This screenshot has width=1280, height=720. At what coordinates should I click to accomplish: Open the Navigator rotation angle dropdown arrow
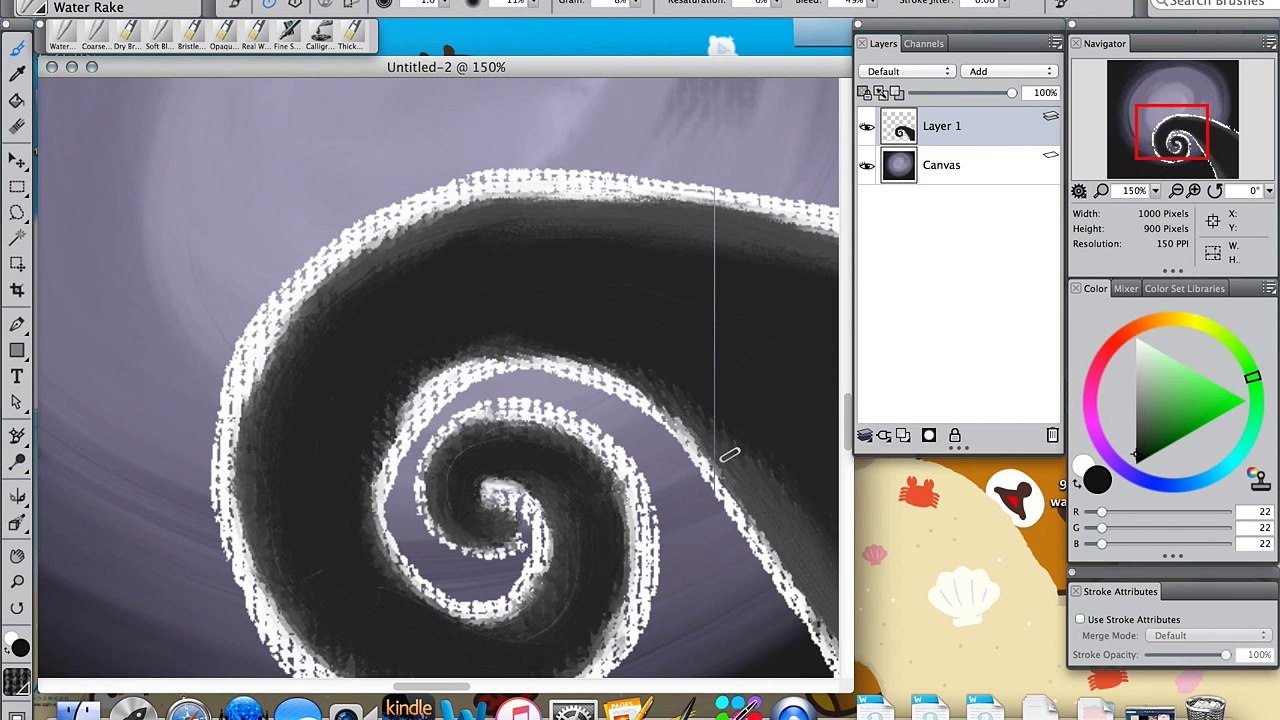(x=1269, y=191)
